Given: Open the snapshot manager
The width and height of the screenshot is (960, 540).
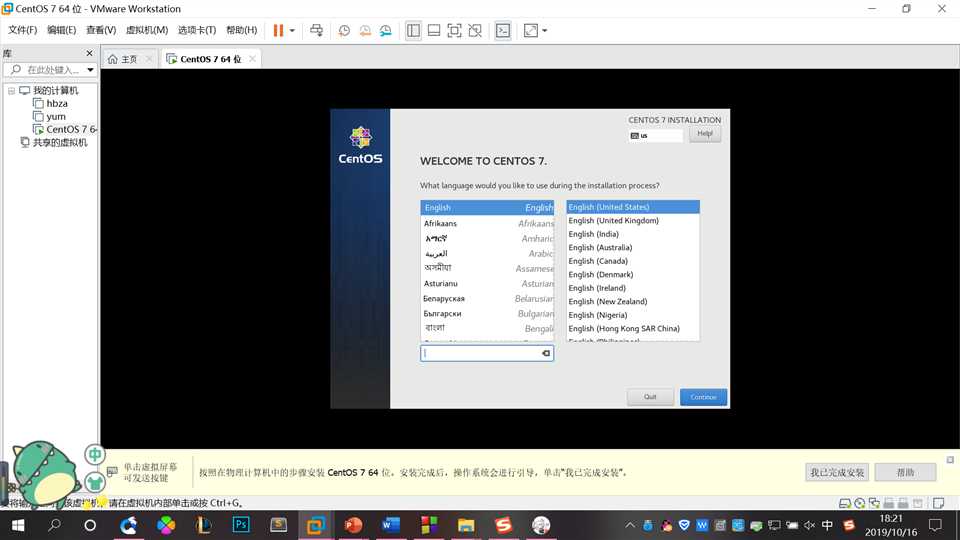Looking at the screenshot, I should (386, 31).
